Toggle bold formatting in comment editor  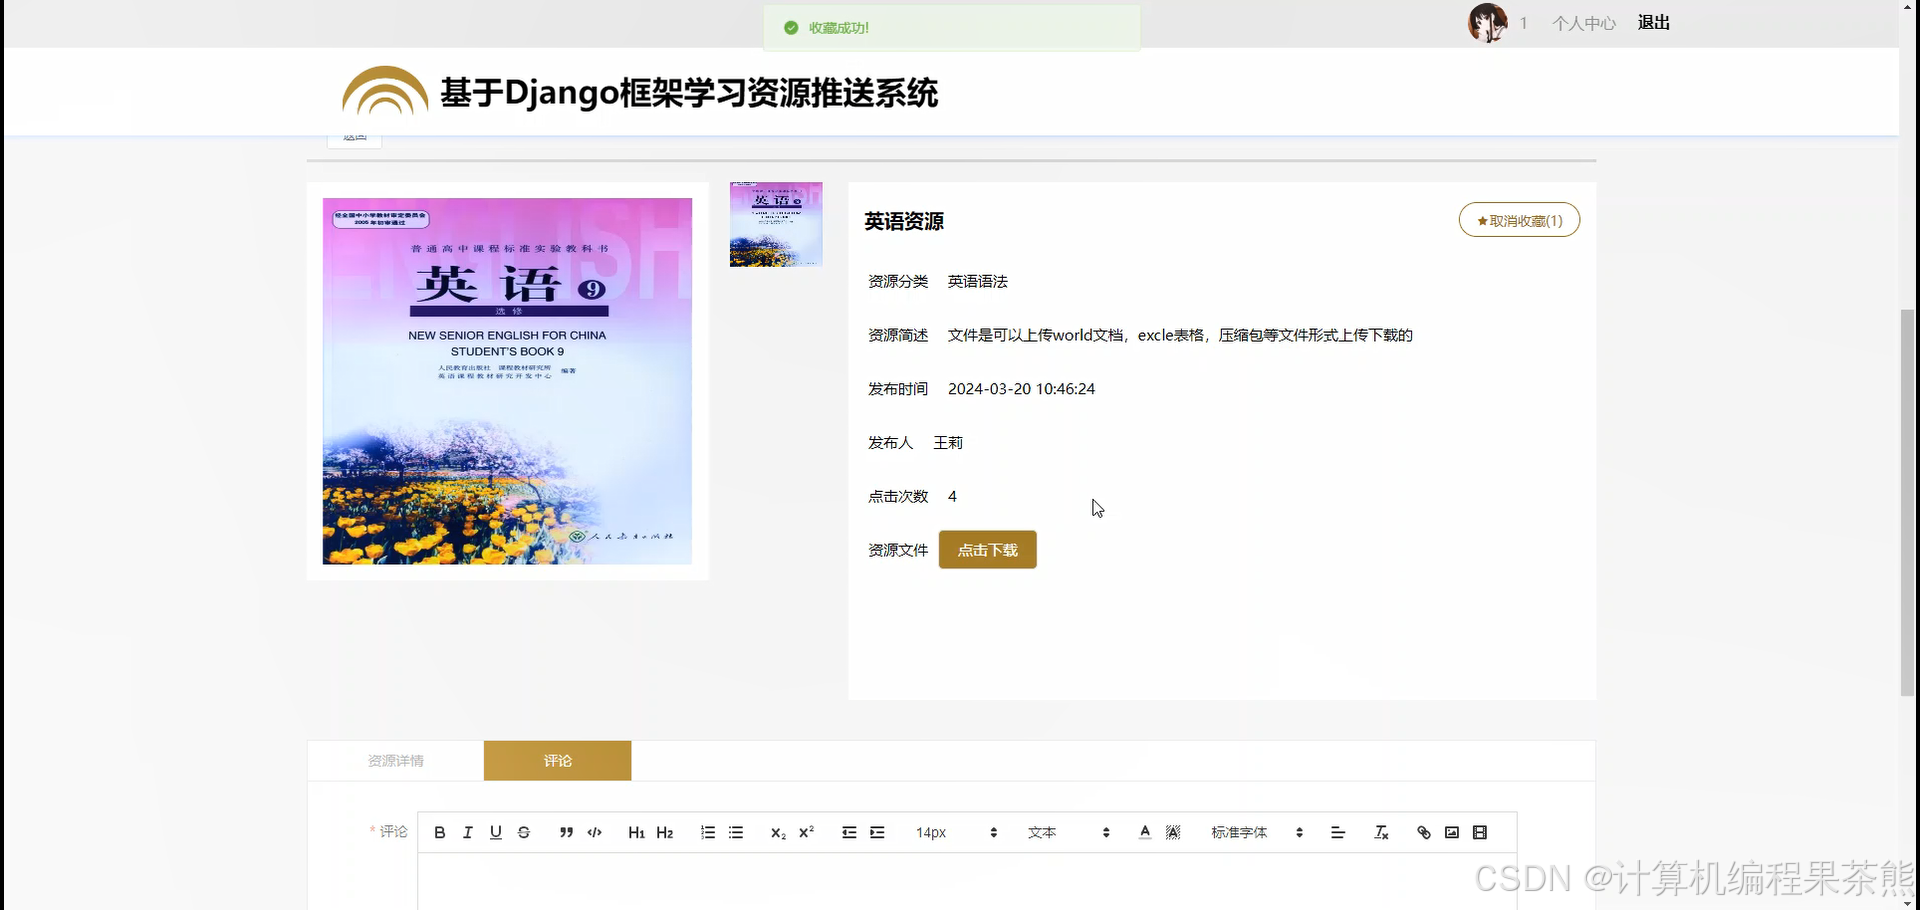point(439,832)
